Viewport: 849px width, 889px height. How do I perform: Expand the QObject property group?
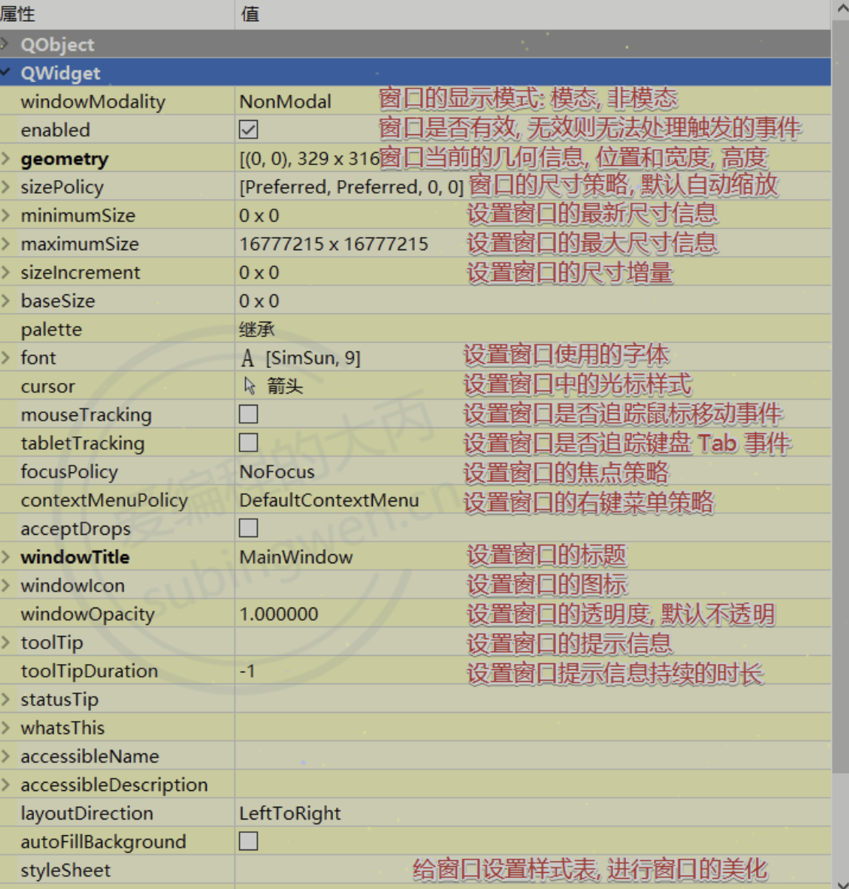(x=7, y=45)
